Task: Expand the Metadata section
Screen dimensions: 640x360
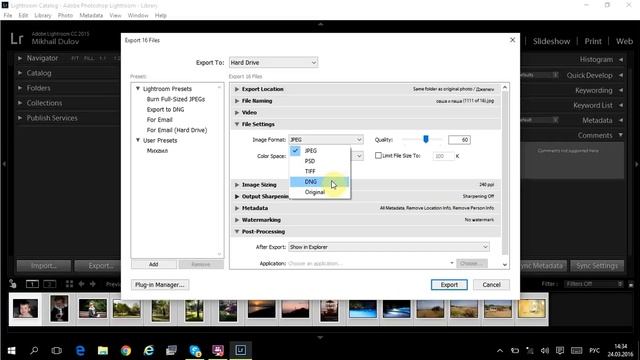Action: (x=237, y=208)
